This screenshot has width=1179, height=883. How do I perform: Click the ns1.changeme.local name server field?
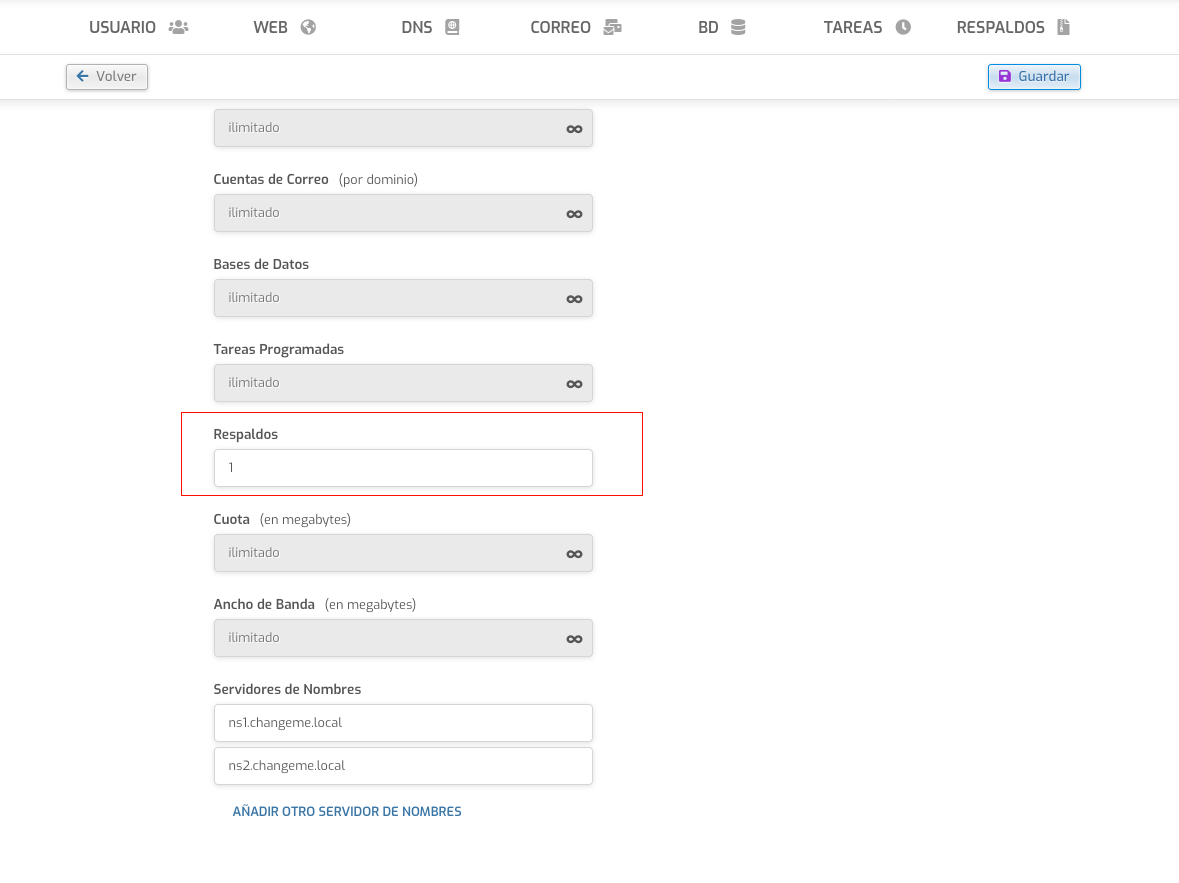pyautogui.click(x=403, y=723)
